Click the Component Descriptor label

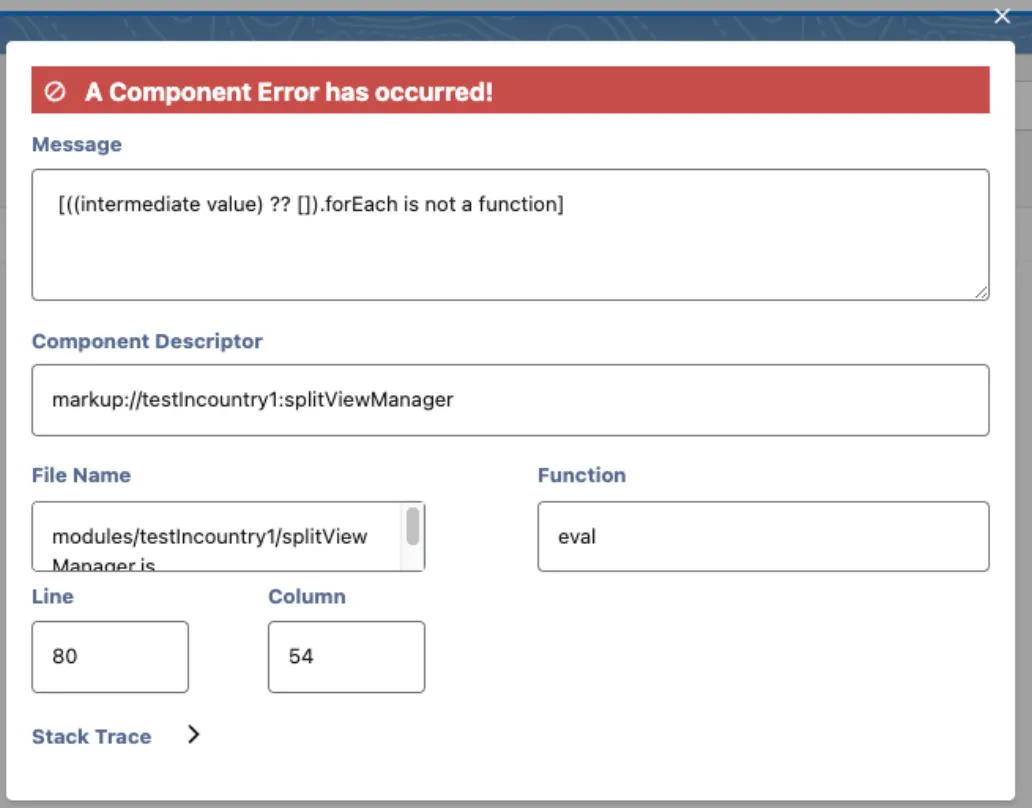[147, 342]
